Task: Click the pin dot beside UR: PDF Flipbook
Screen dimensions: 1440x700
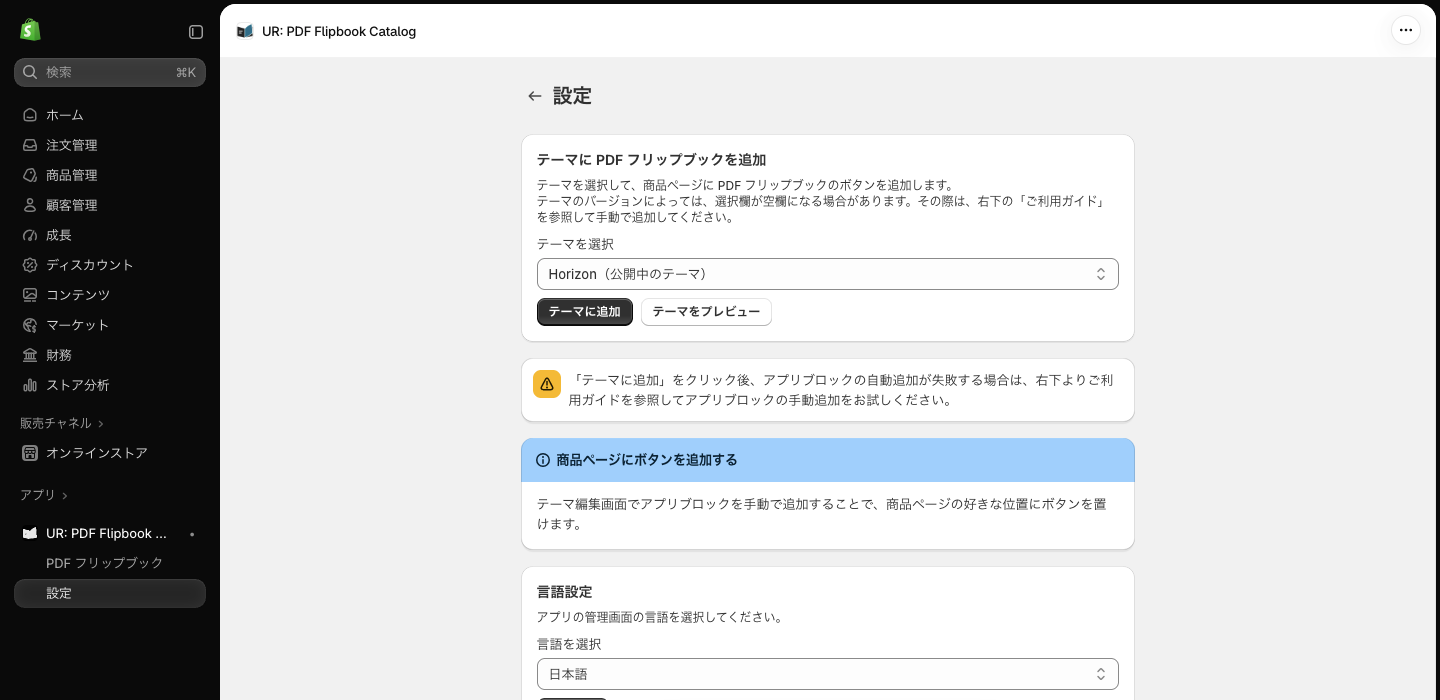Action: (x=192, y=534)
